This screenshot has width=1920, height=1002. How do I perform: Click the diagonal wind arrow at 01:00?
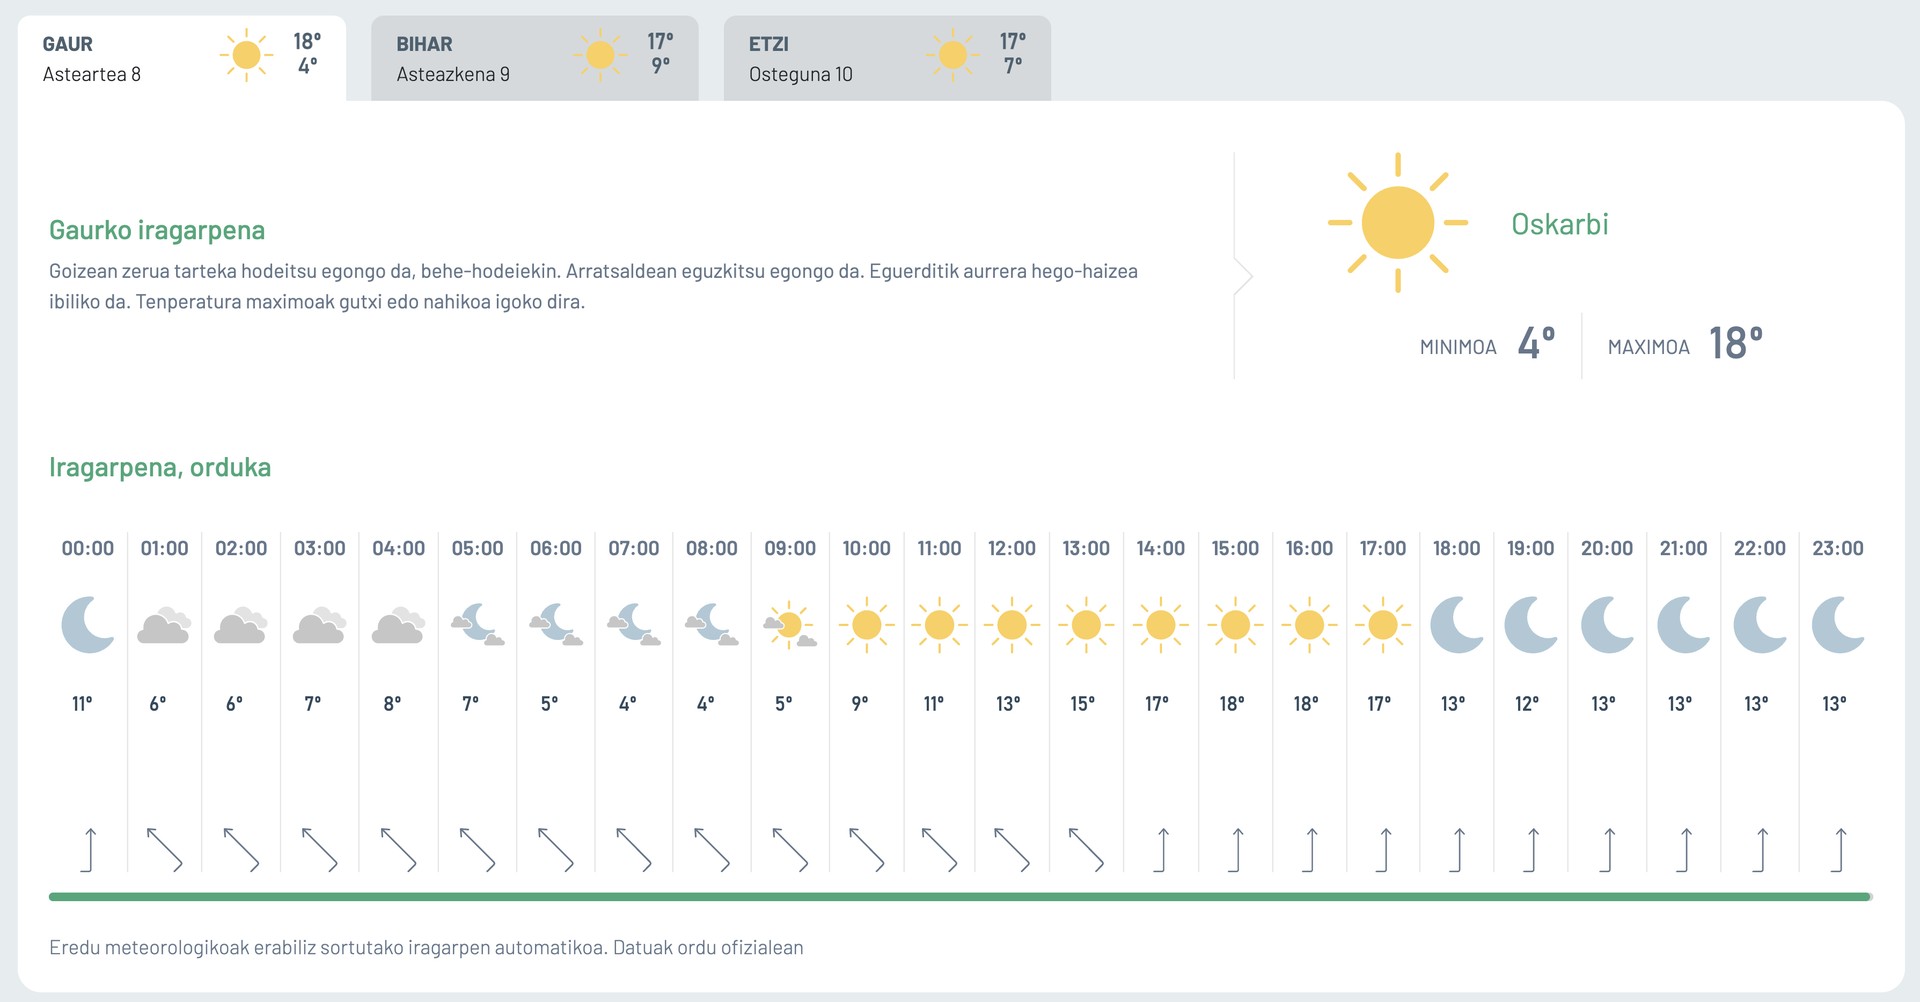(164, 850)
